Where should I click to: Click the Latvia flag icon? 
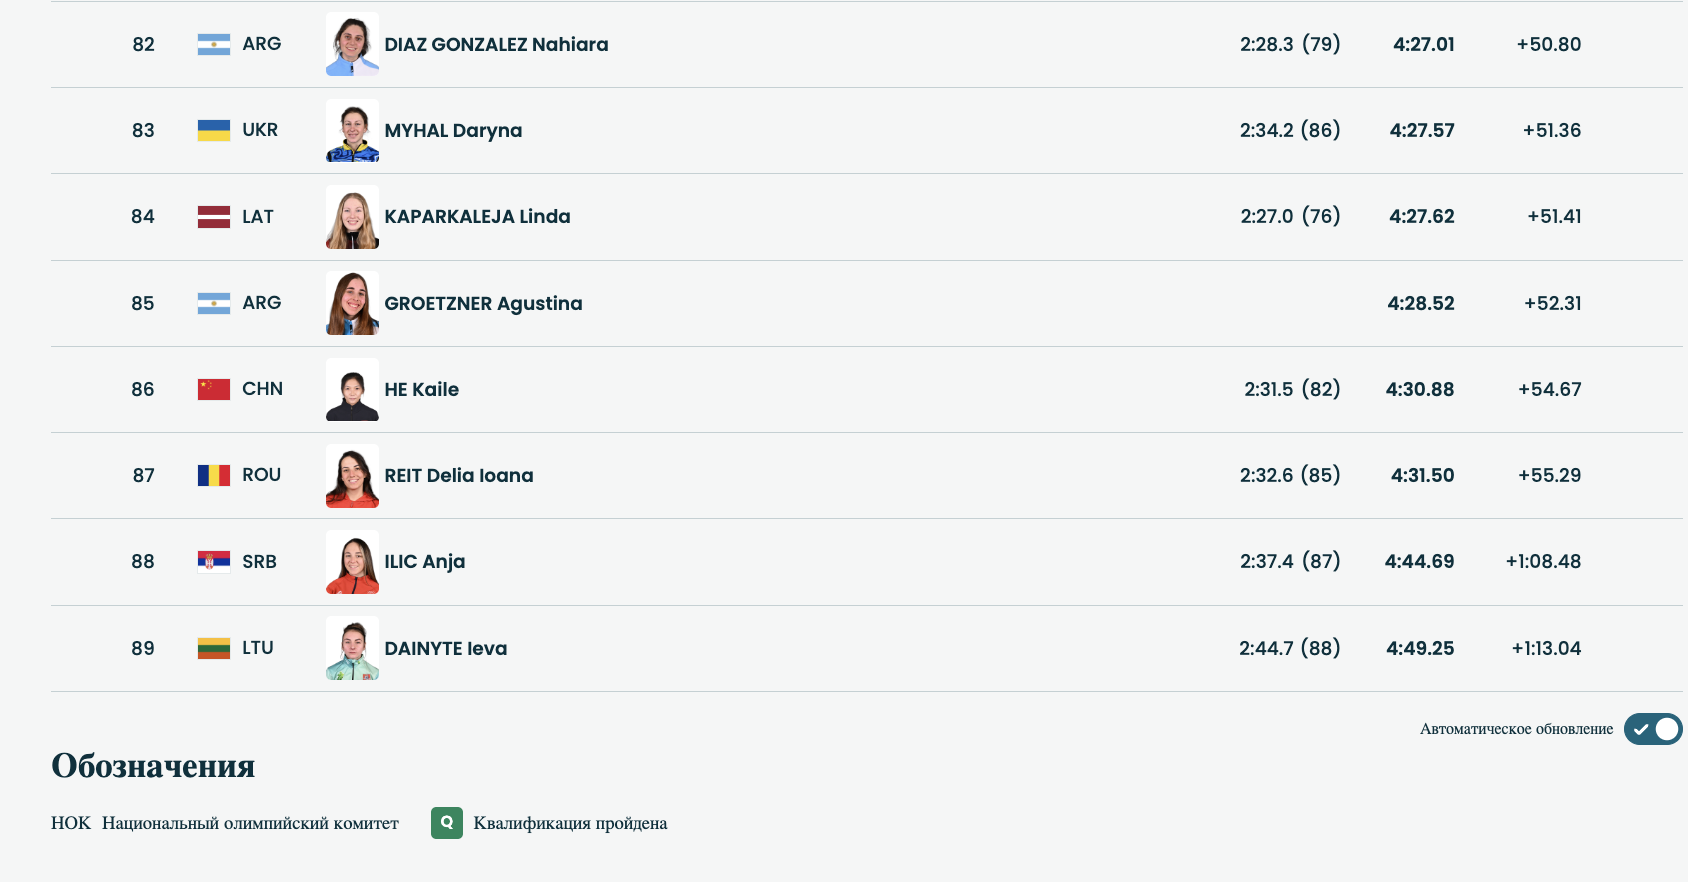tap(214, 217)
